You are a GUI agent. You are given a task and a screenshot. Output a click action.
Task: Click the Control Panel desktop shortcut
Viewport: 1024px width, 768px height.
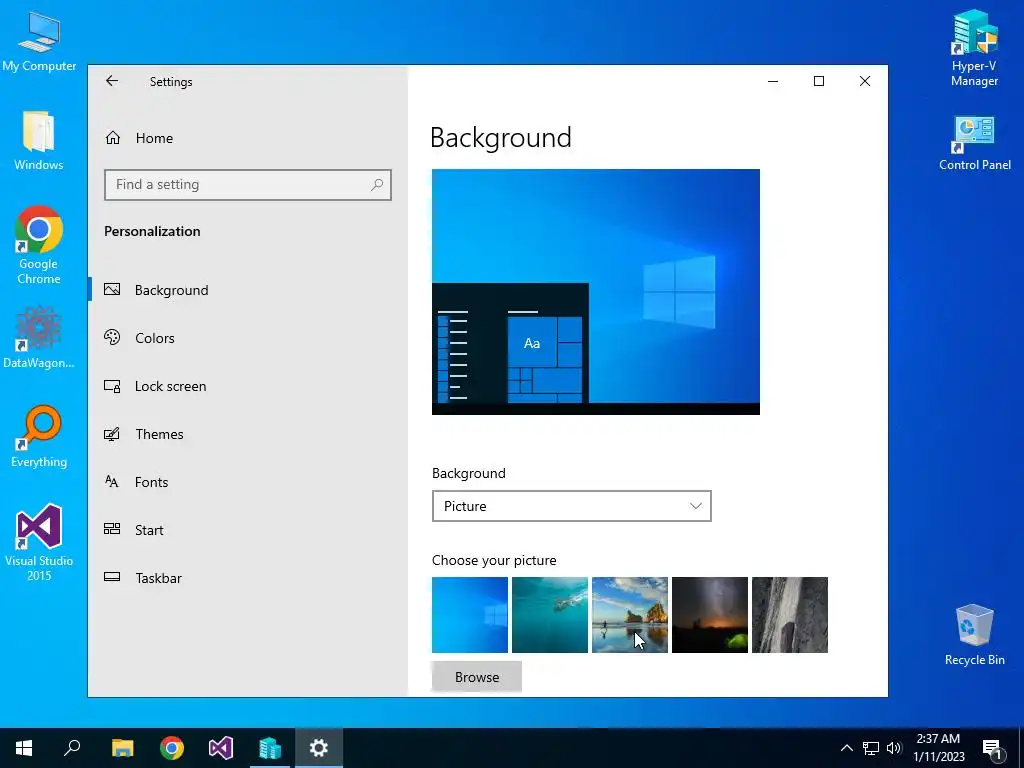974,143
